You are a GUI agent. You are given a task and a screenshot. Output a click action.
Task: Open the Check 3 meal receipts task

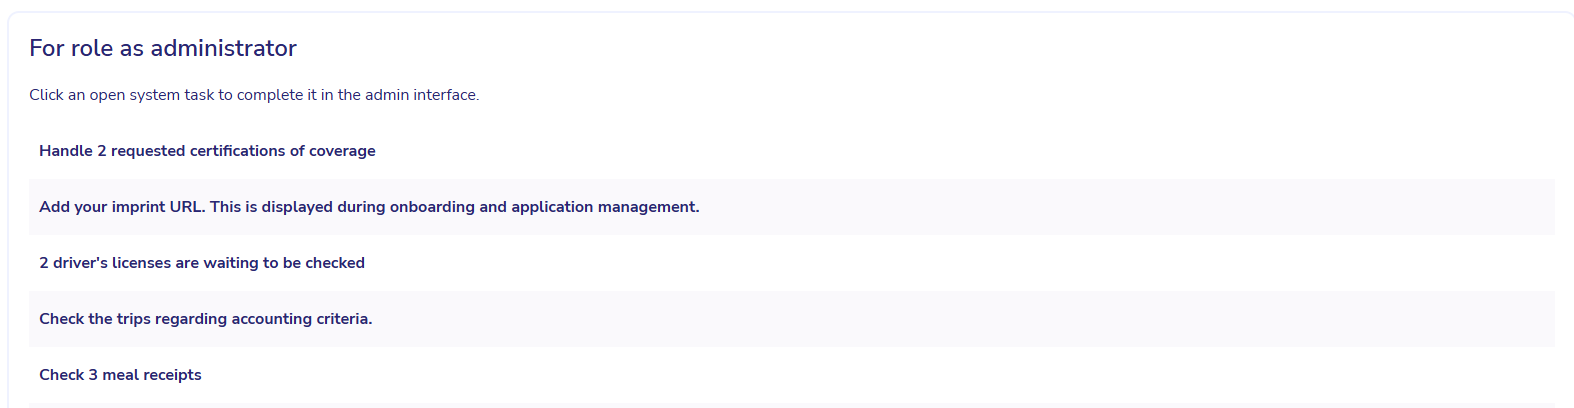[120, 375]
